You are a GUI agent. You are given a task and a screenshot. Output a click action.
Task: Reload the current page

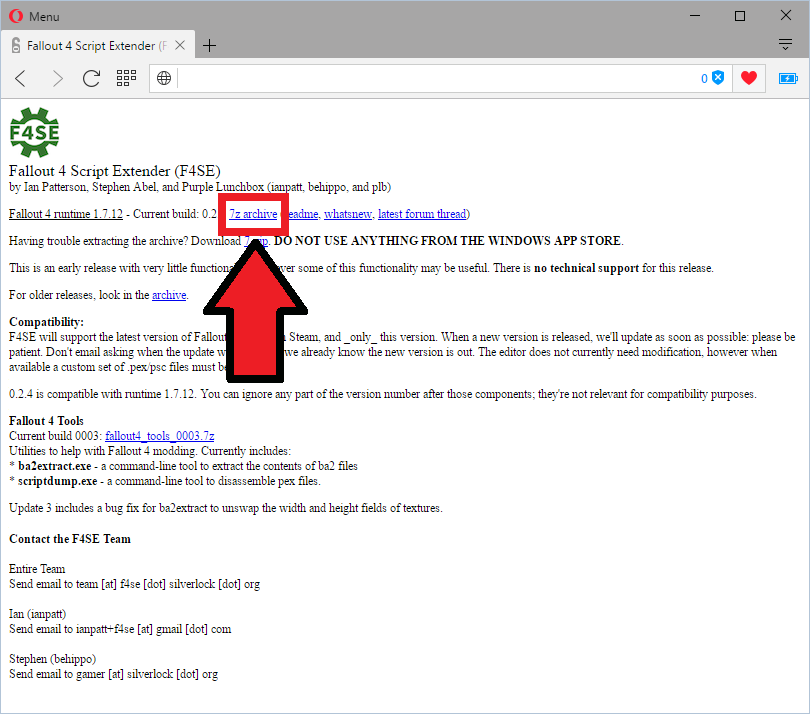point(91,79)
